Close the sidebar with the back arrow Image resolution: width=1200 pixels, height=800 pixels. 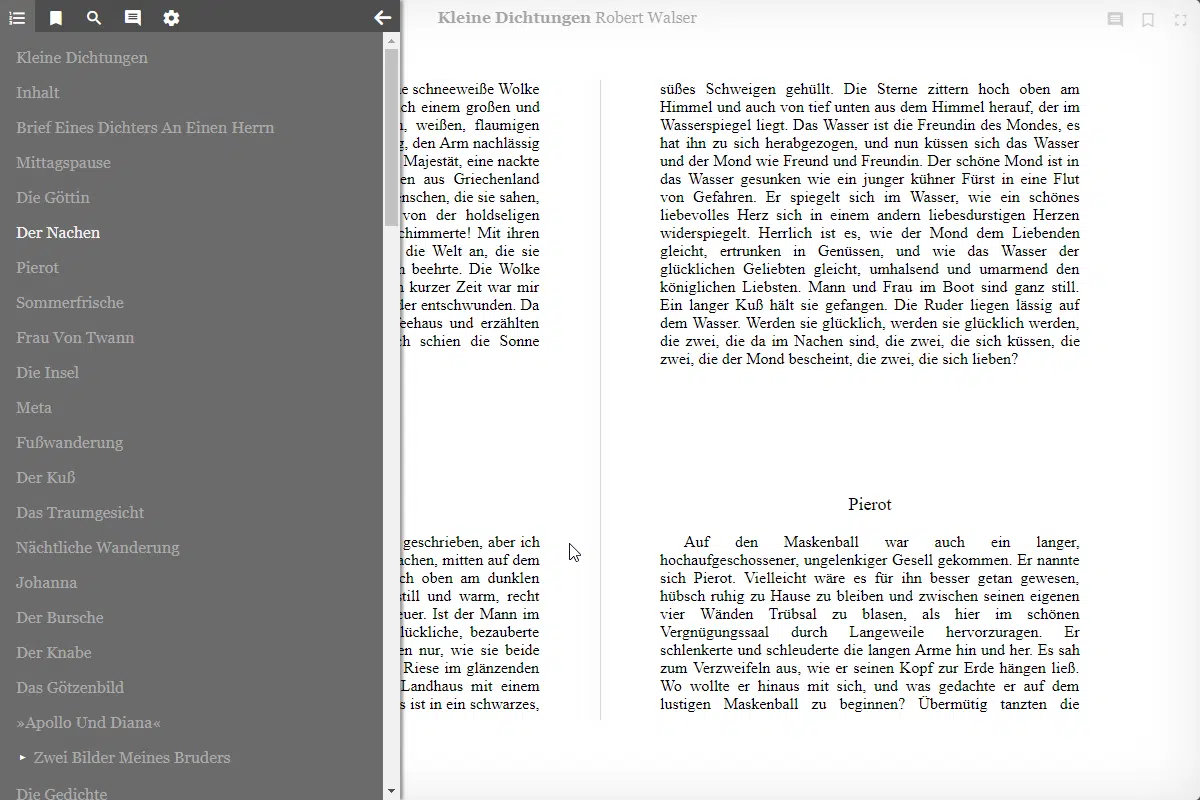pyautogui.click(x=382, y=17)
